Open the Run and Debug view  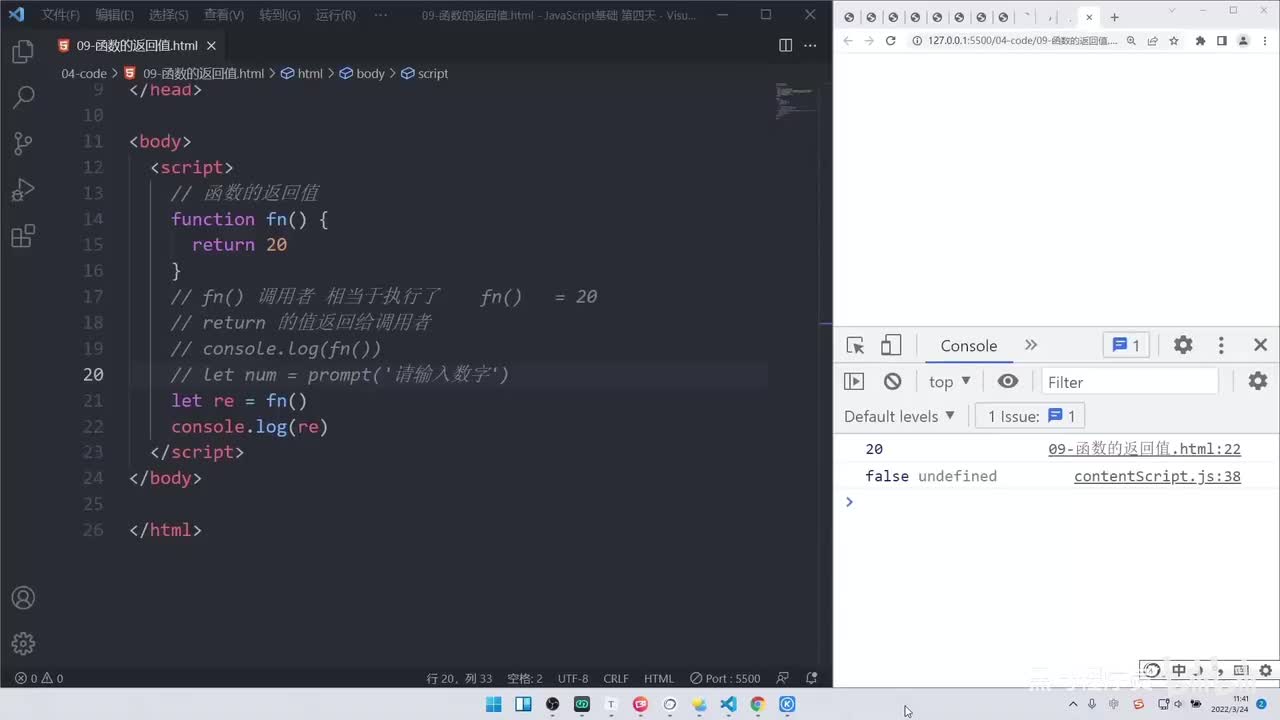(x=23, y=190)
